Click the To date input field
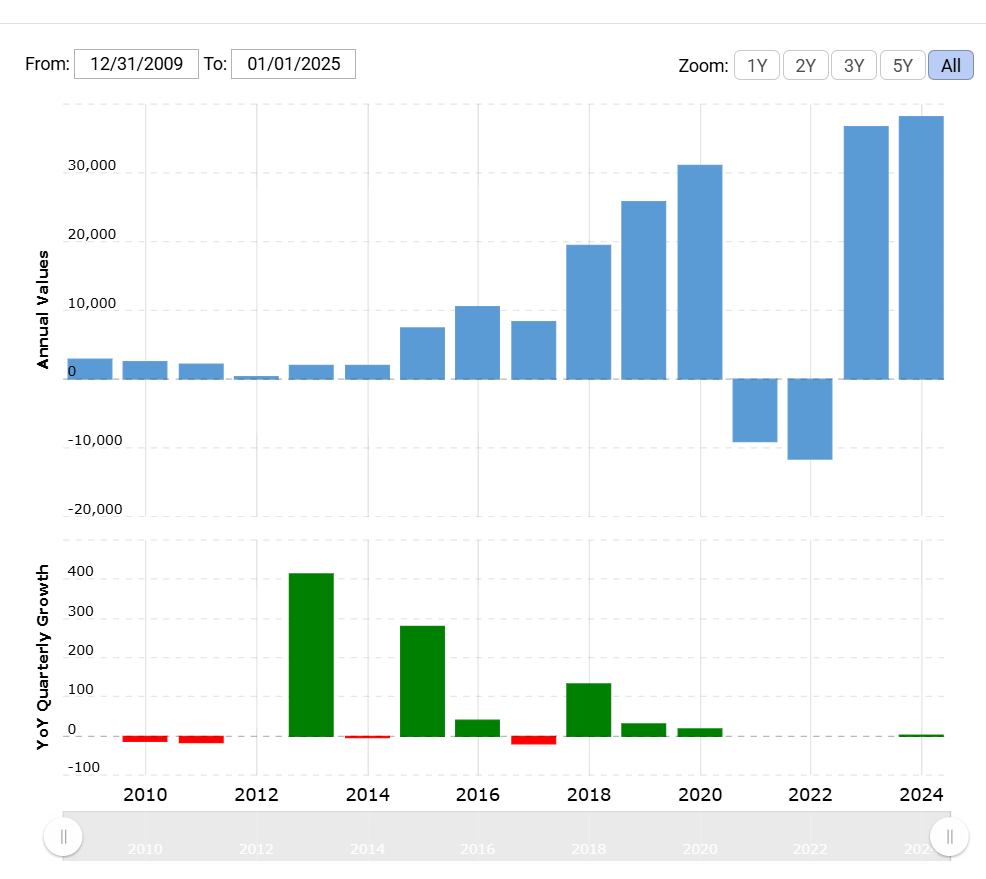 point(293,64)
